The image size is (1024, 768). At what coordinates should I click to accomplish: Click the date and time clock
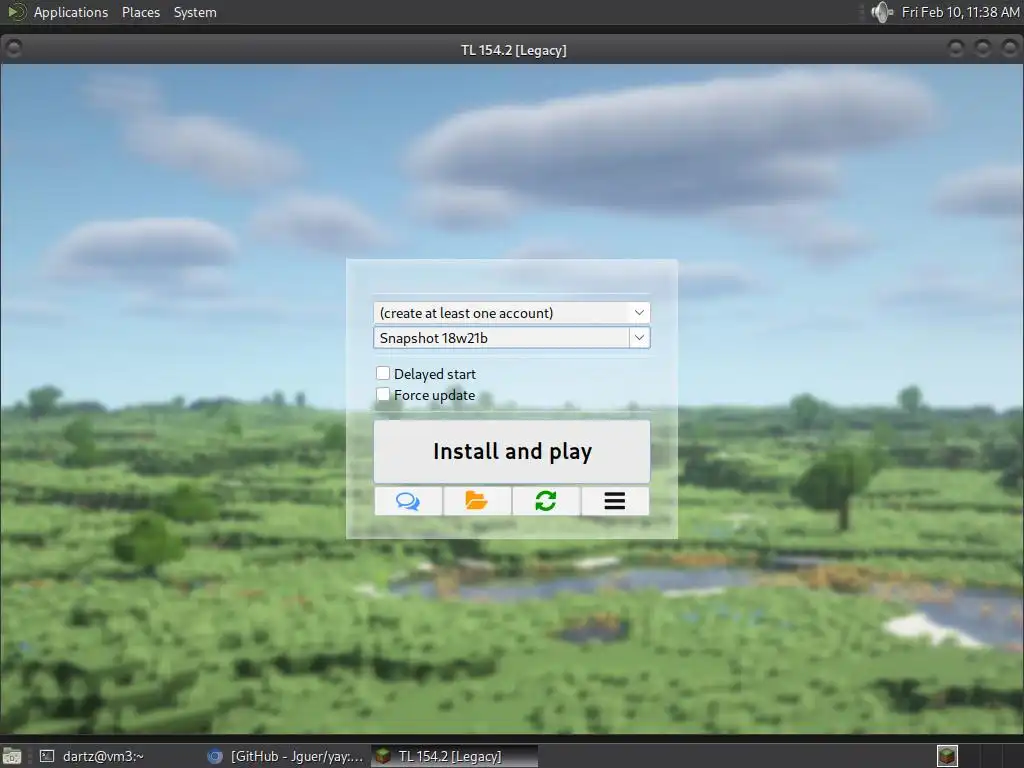[960, 12]
